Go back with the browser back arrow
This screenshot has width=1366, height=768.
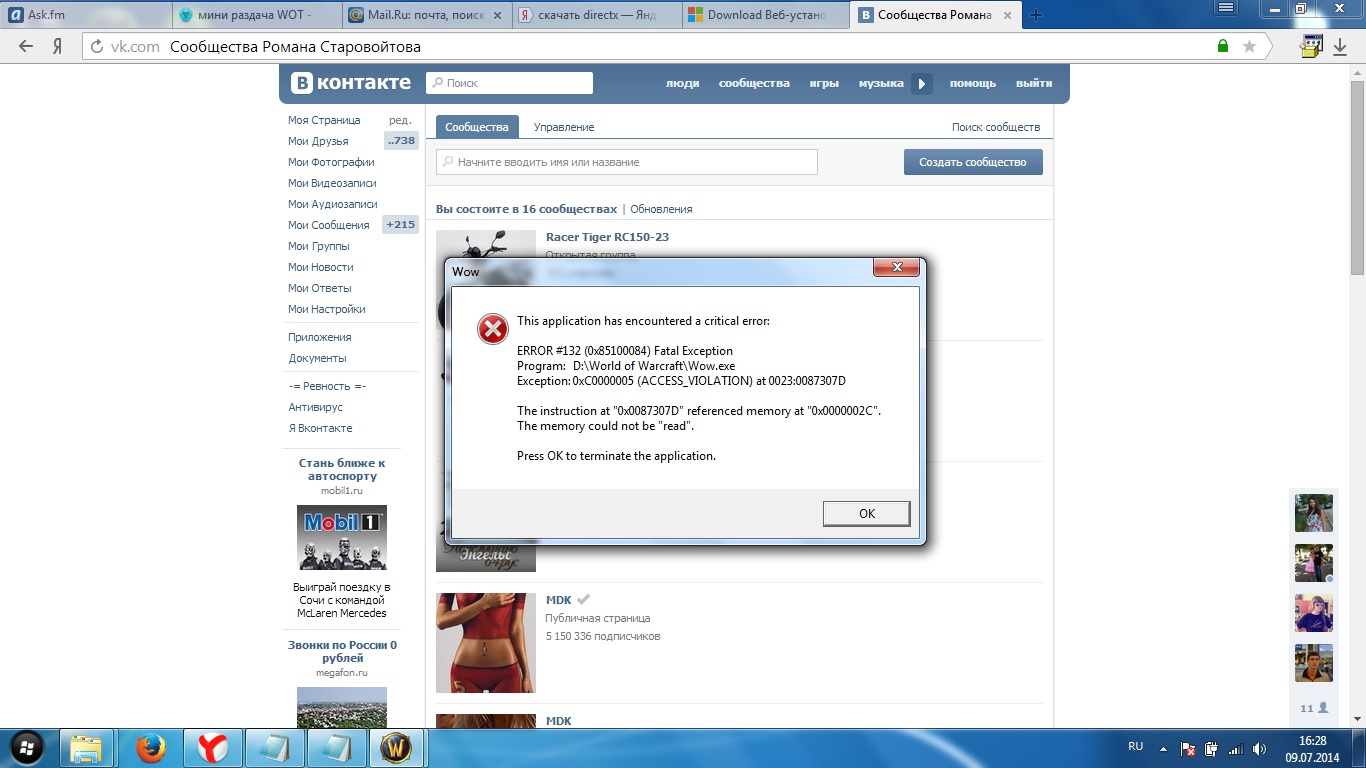25,46
